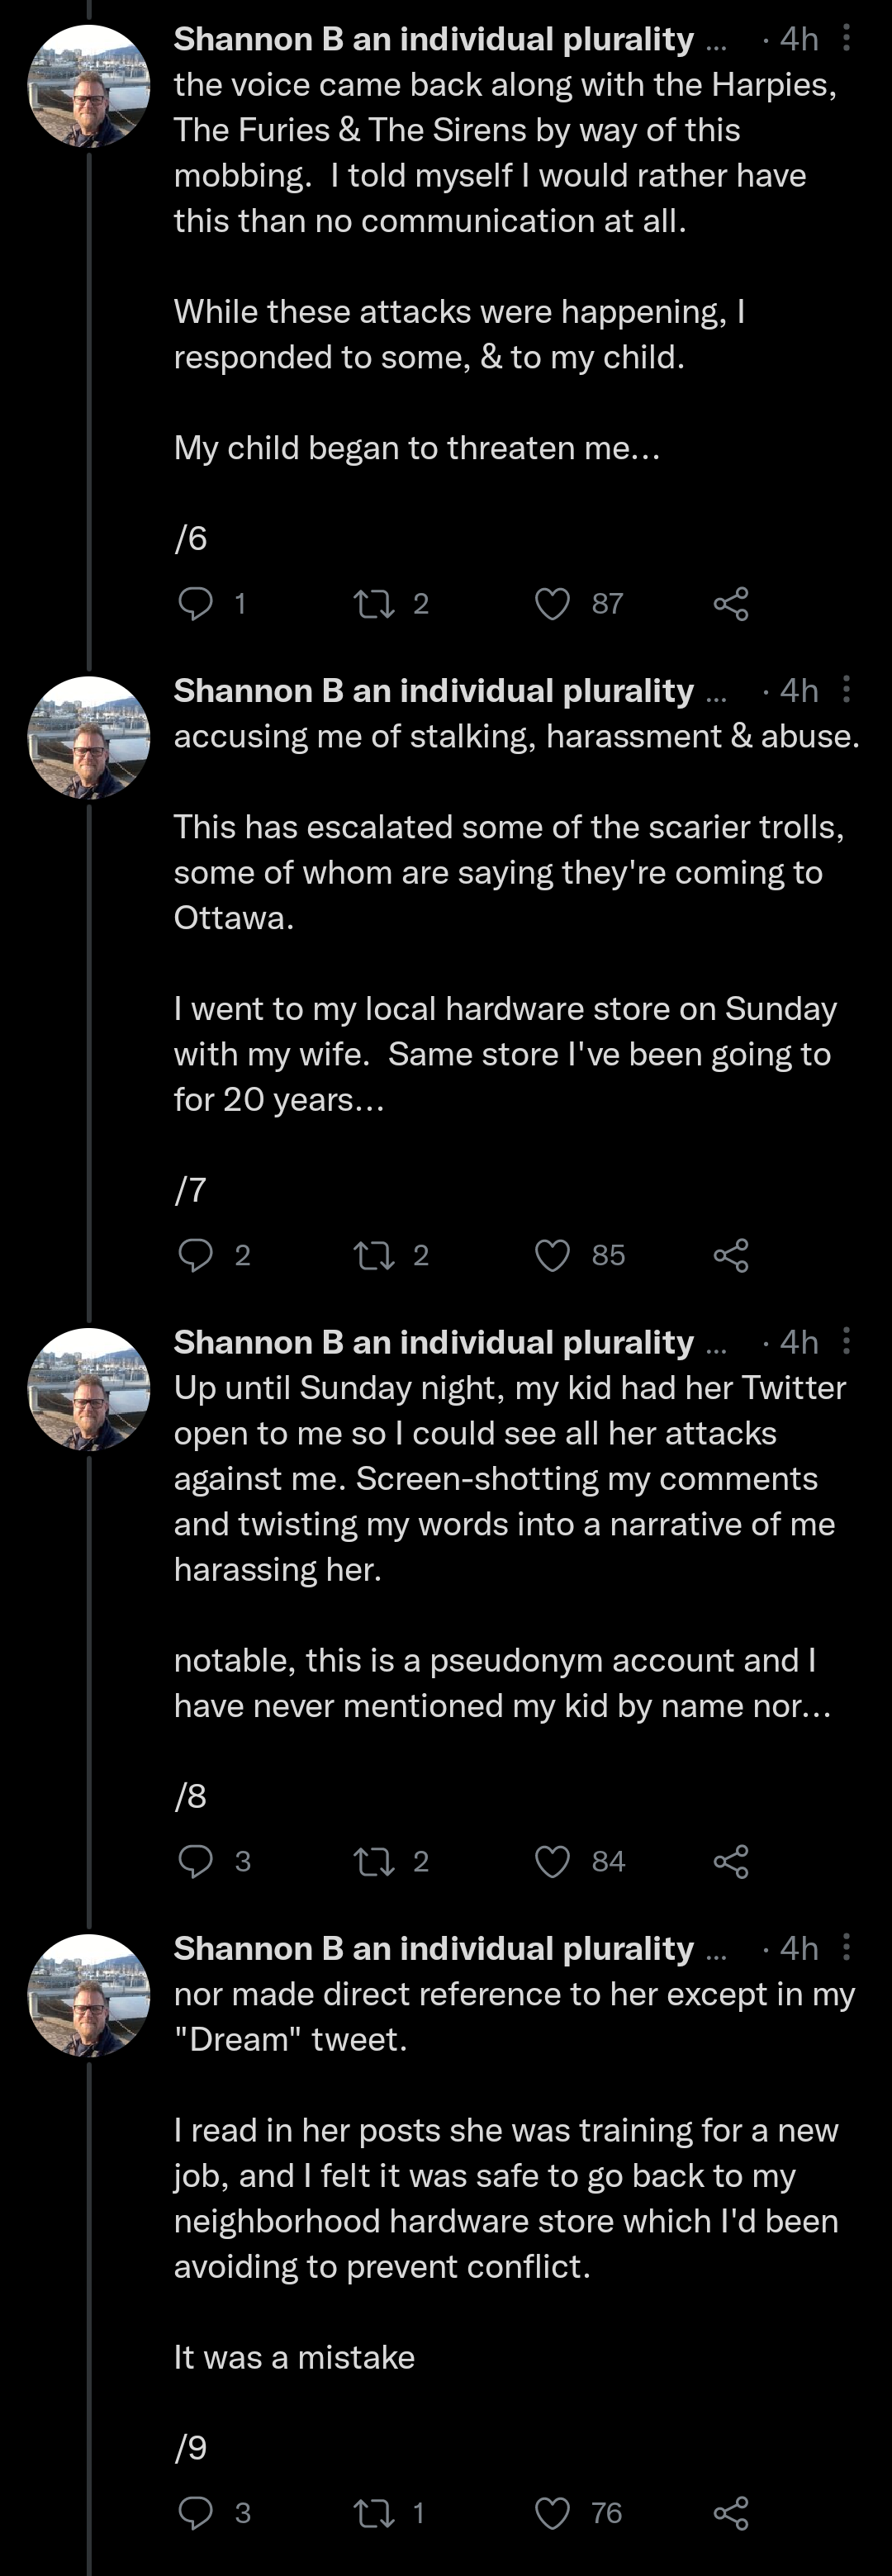Share the tweet ending /6

[731, 603]
